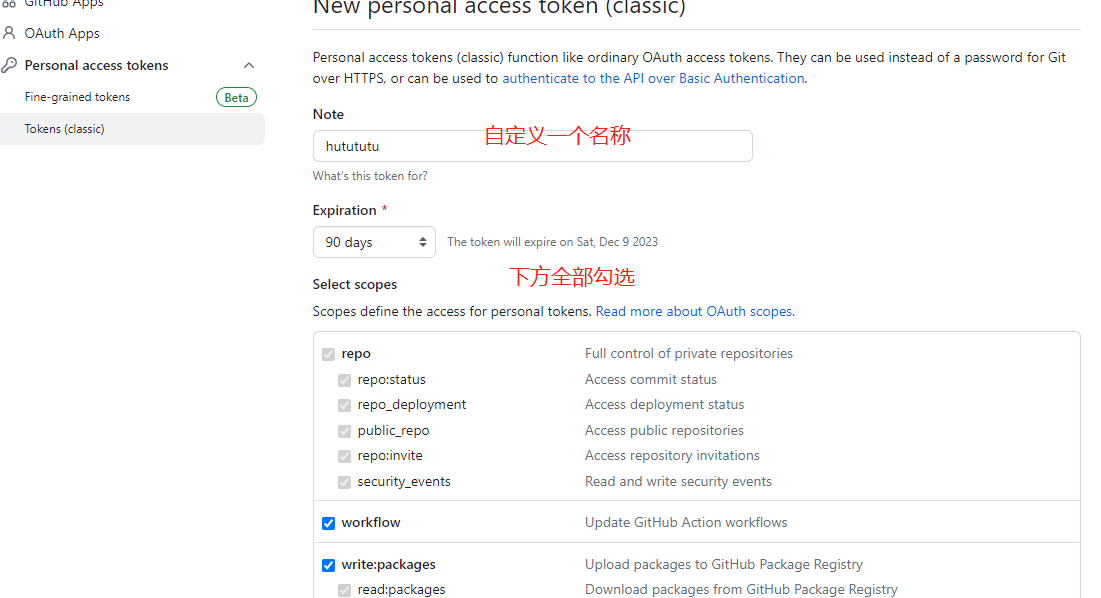1101x598 pixels.
Task: Enable the public_repo checkbox
Action: click(344, 430)
